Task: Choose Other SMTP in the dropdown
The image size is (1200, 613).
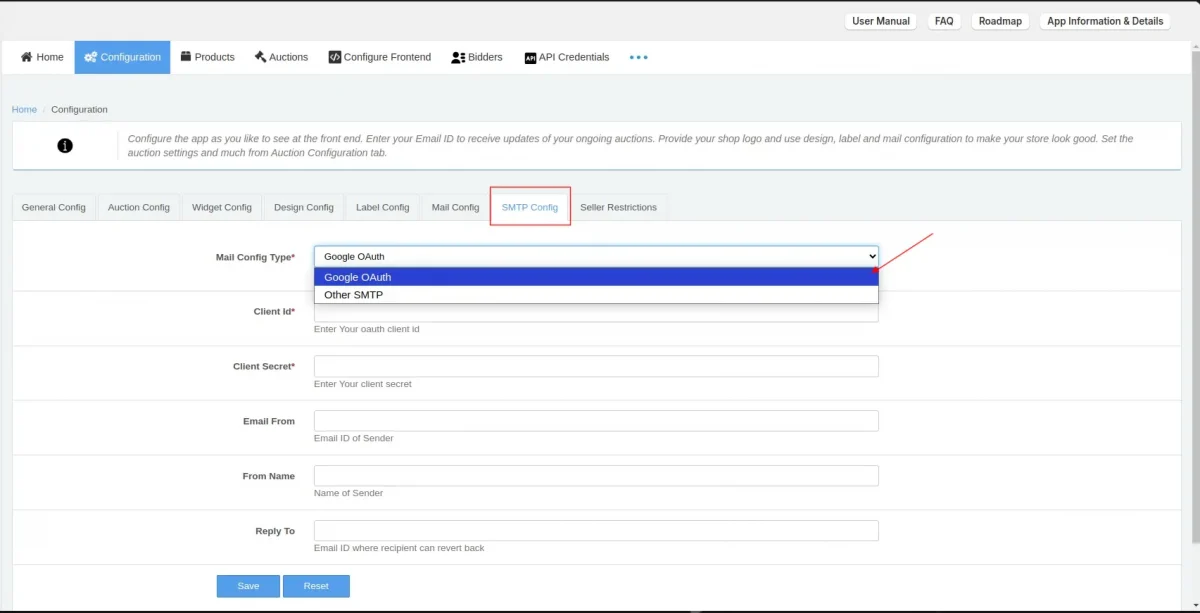Action: click(596, 294)
